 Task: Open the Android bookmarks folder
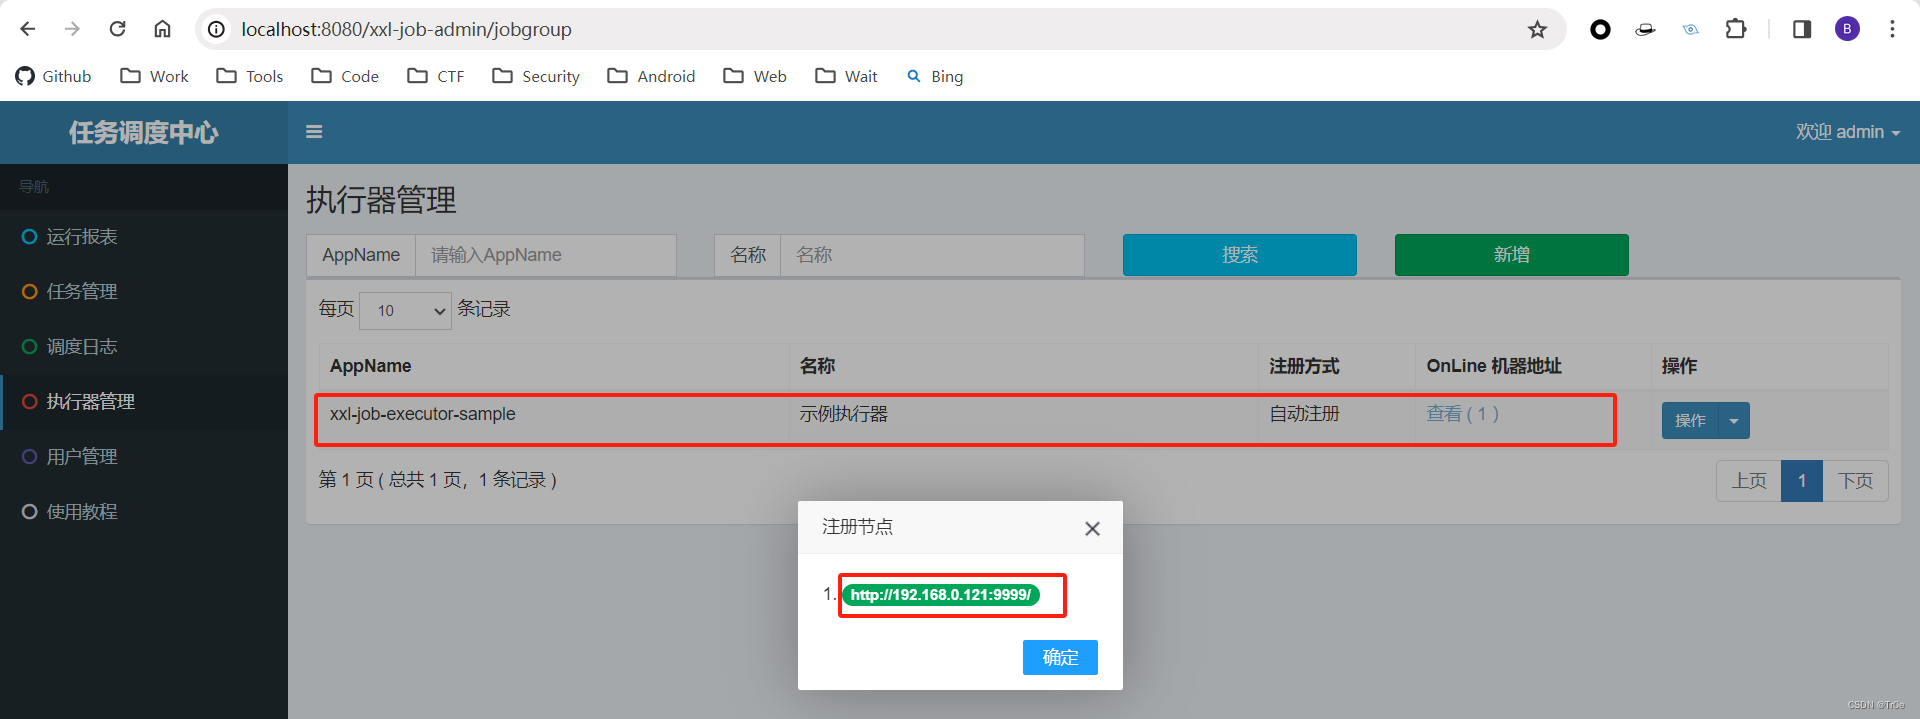(x=651, y=76)
